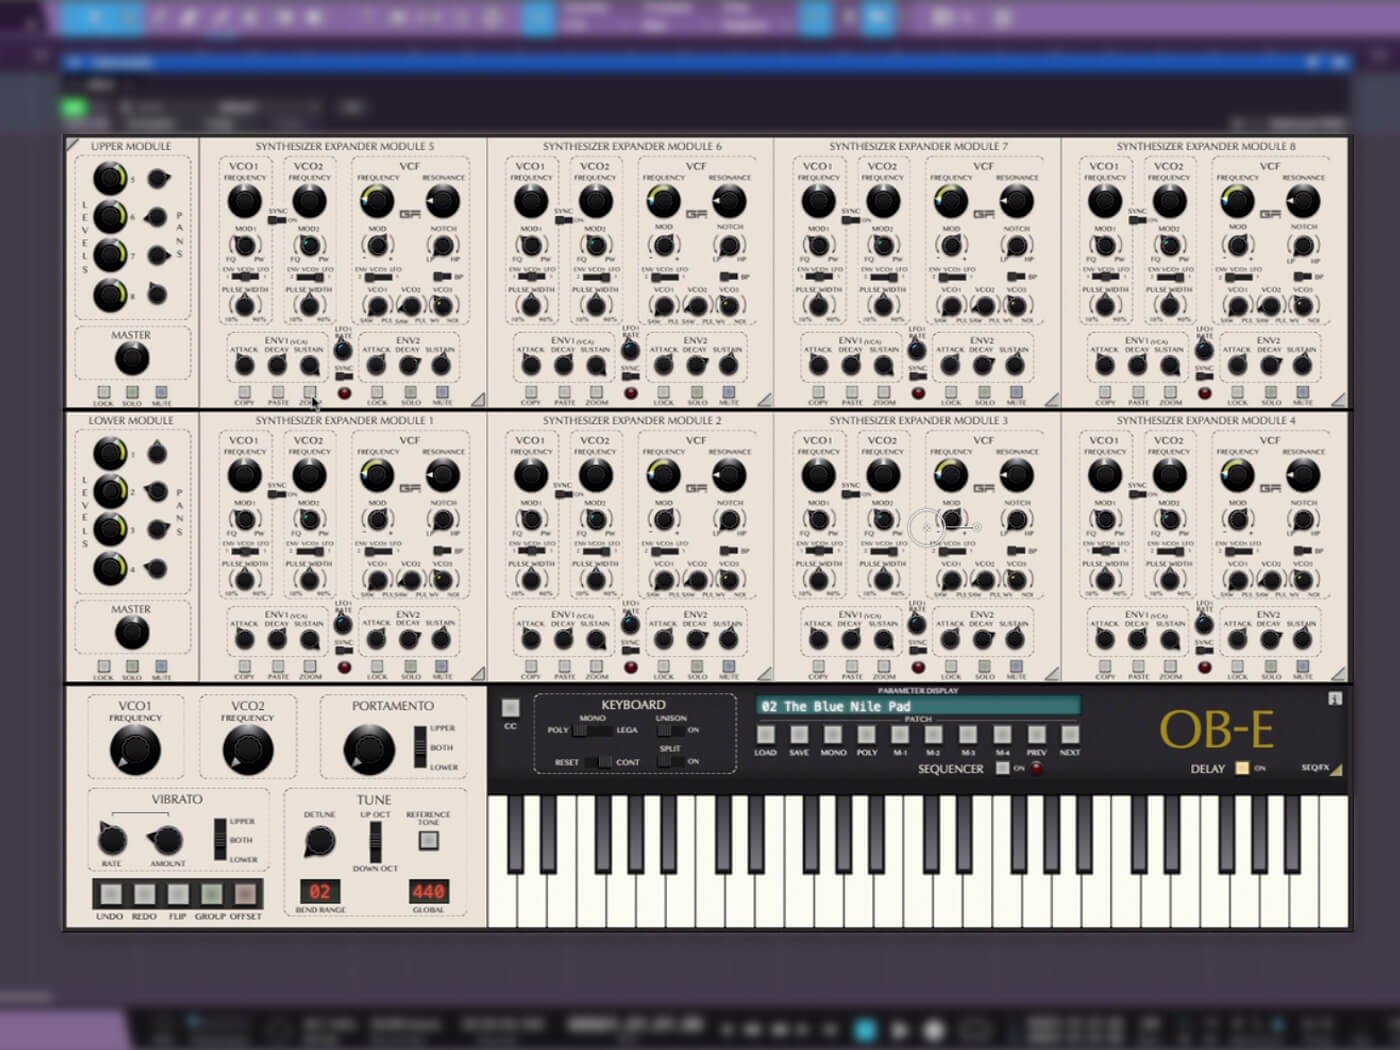Viewport: 1400px width, 1050px height.
Task: Select the M-1 patch button
Action: point(900,735)
